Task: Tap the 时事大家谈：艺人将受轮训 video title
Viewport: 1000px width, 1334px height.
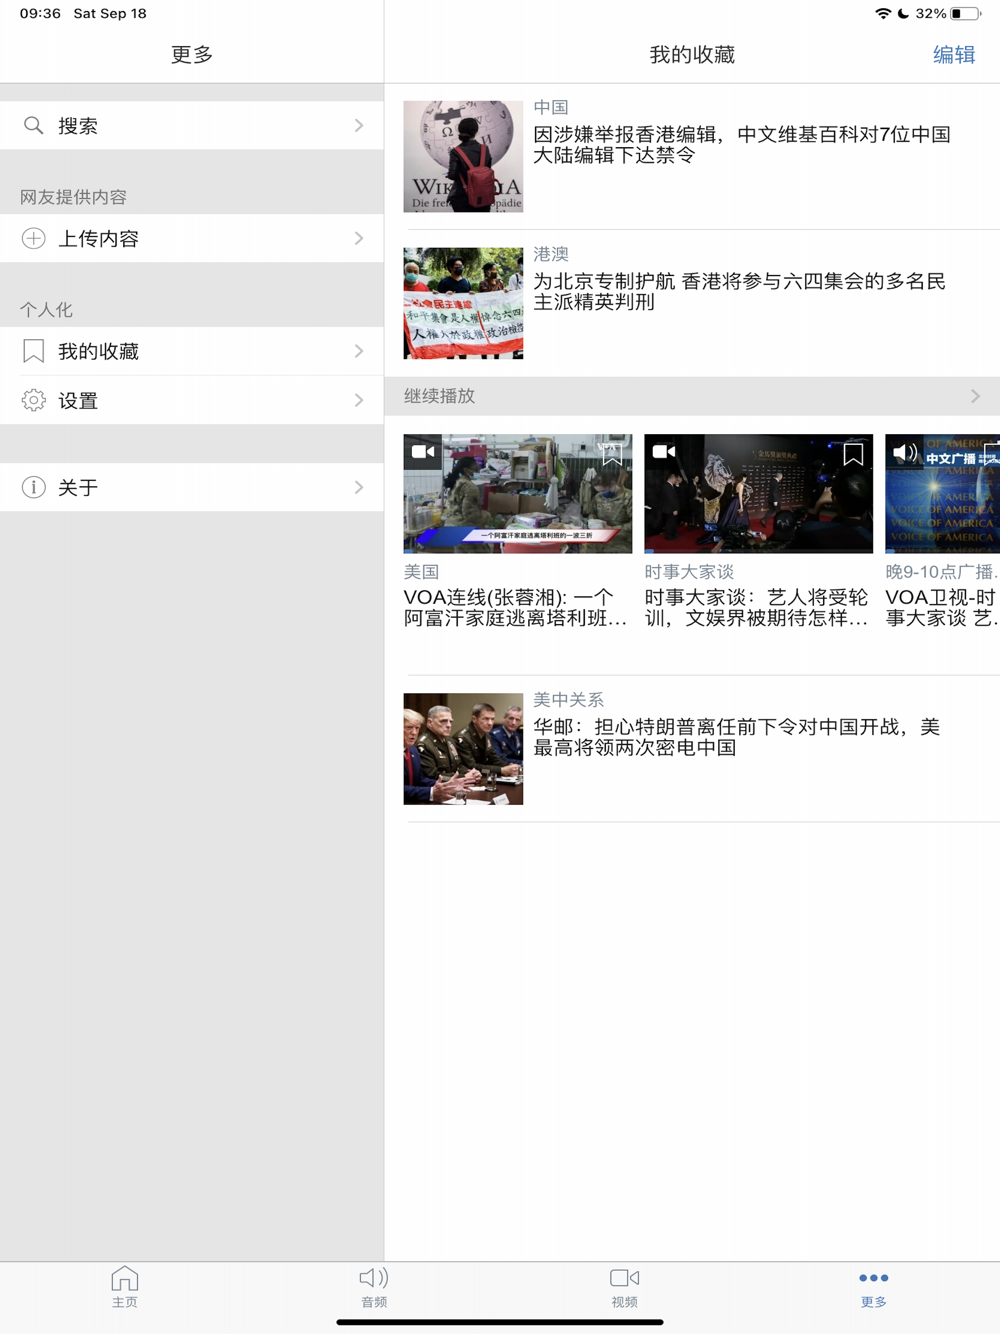Action: (x=757, y=607)
